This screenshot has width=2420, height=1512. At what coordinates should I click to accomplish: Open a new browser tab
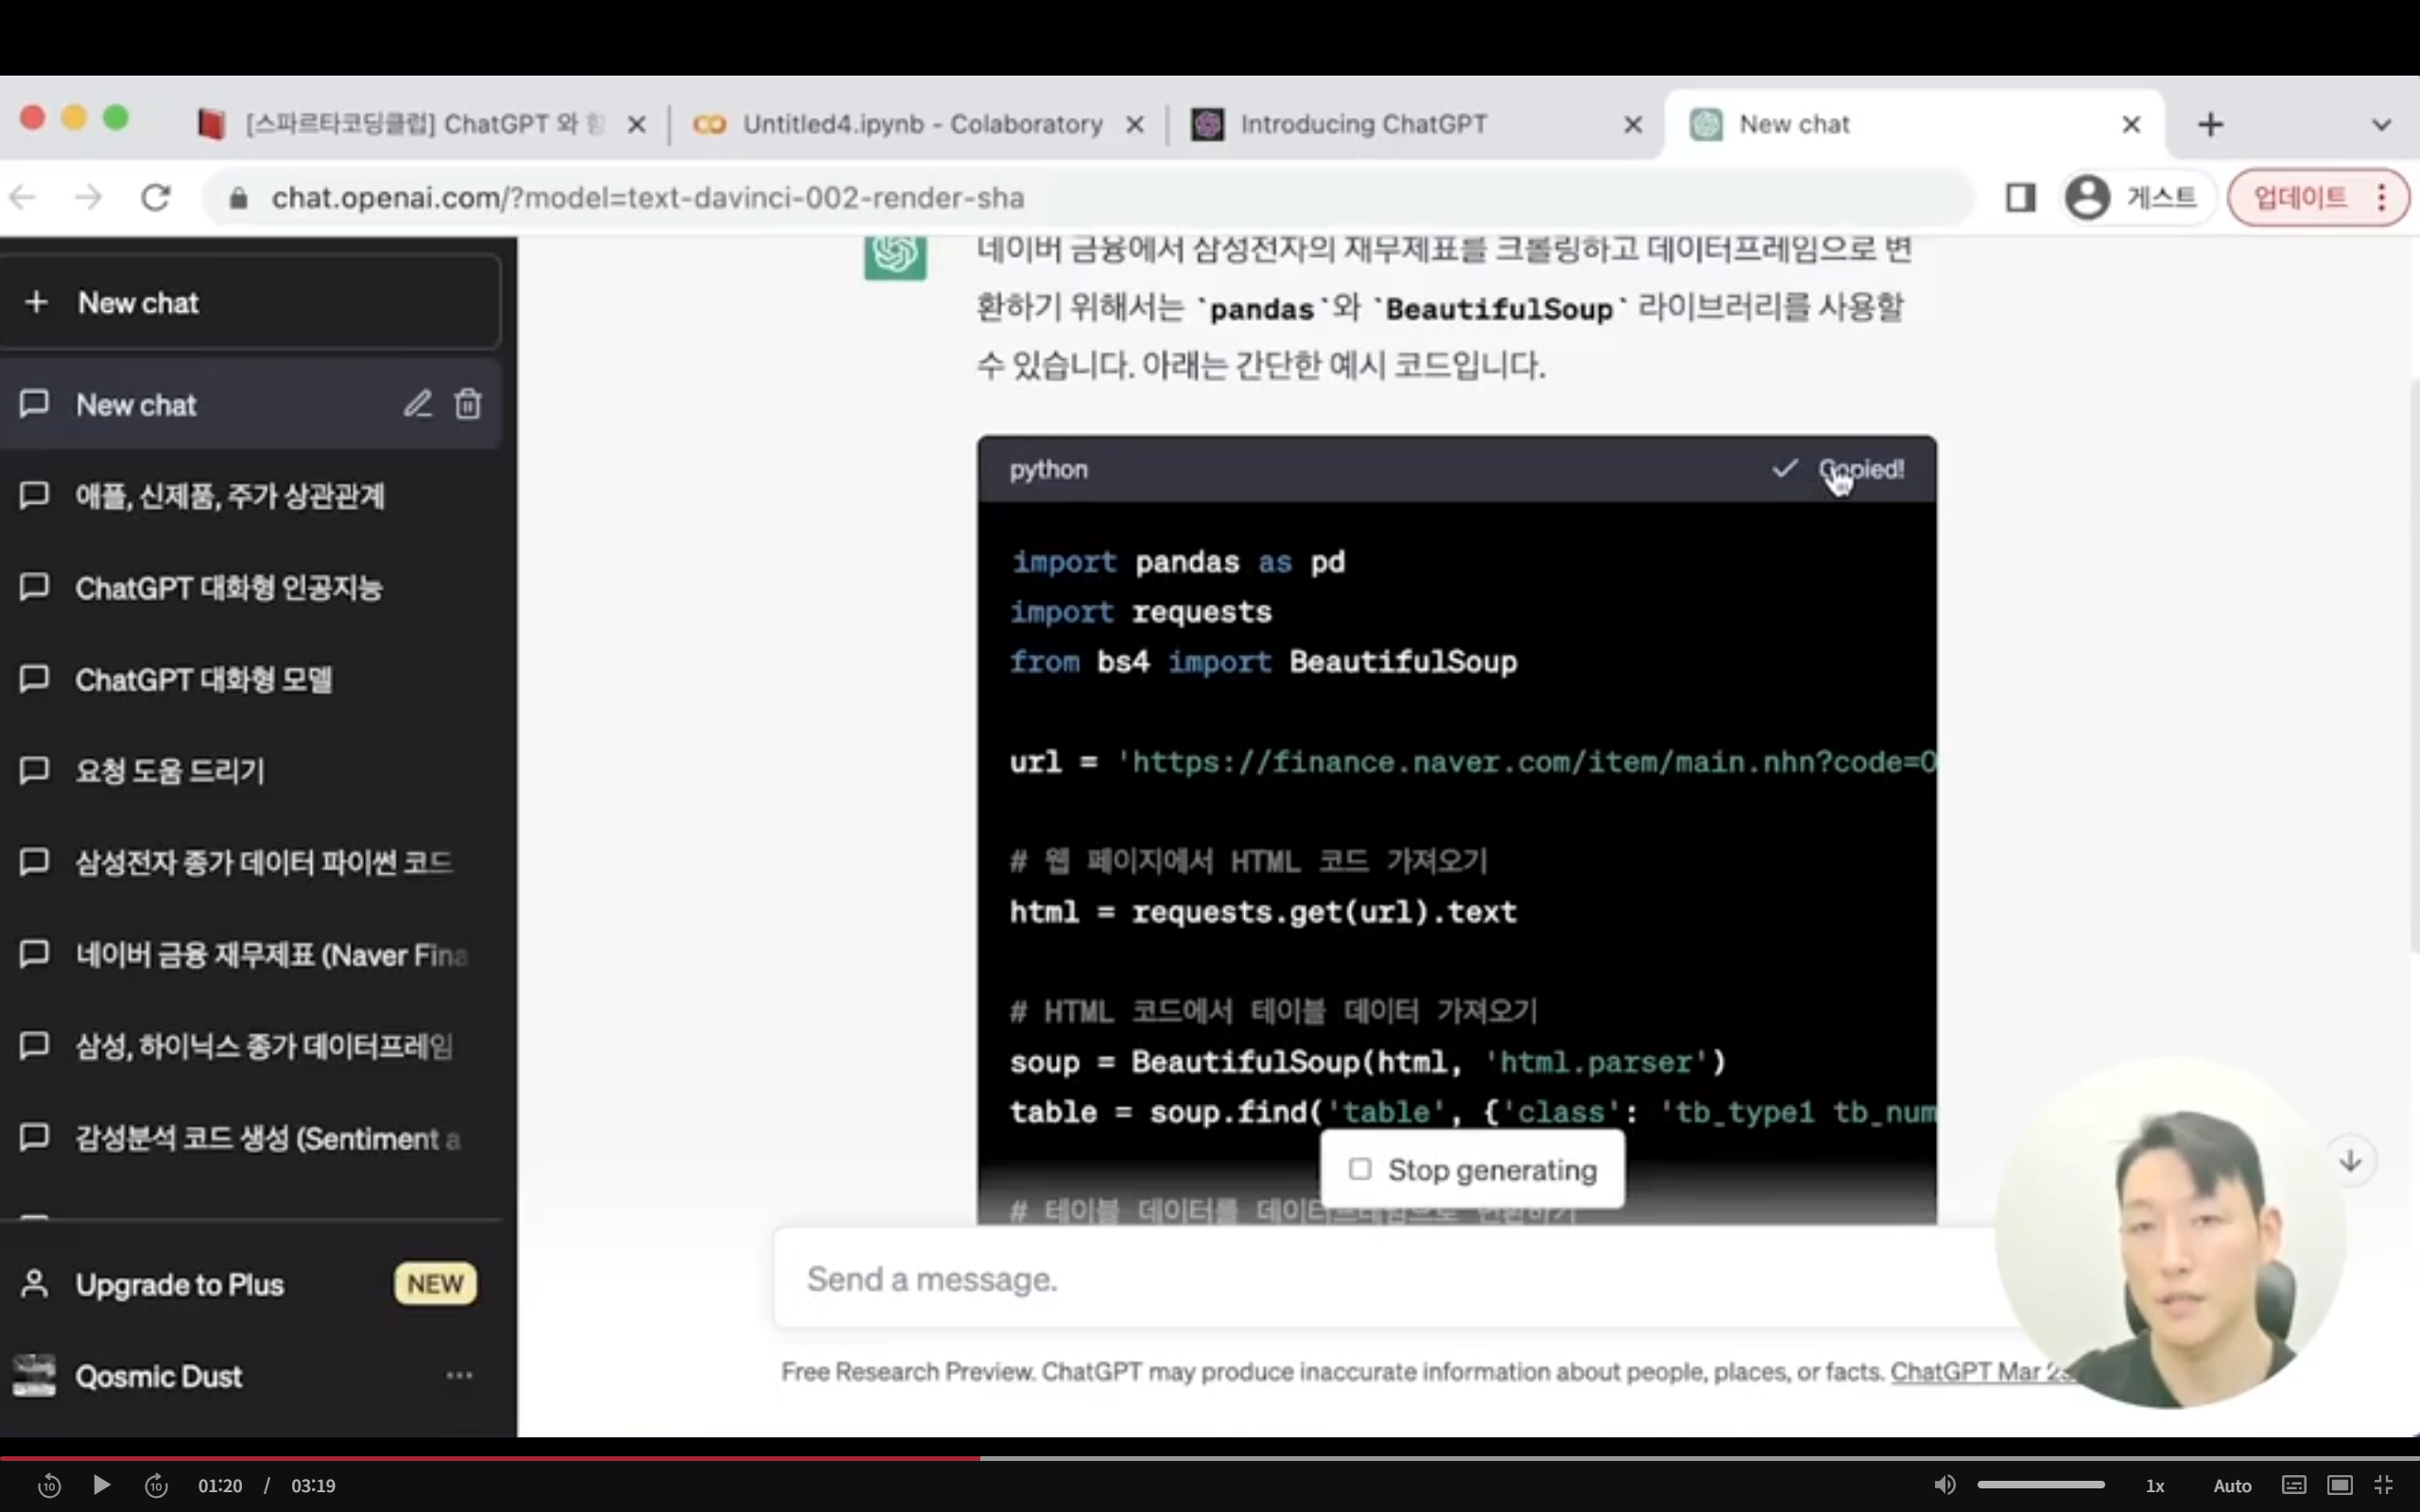click(x=2211, y=125)
